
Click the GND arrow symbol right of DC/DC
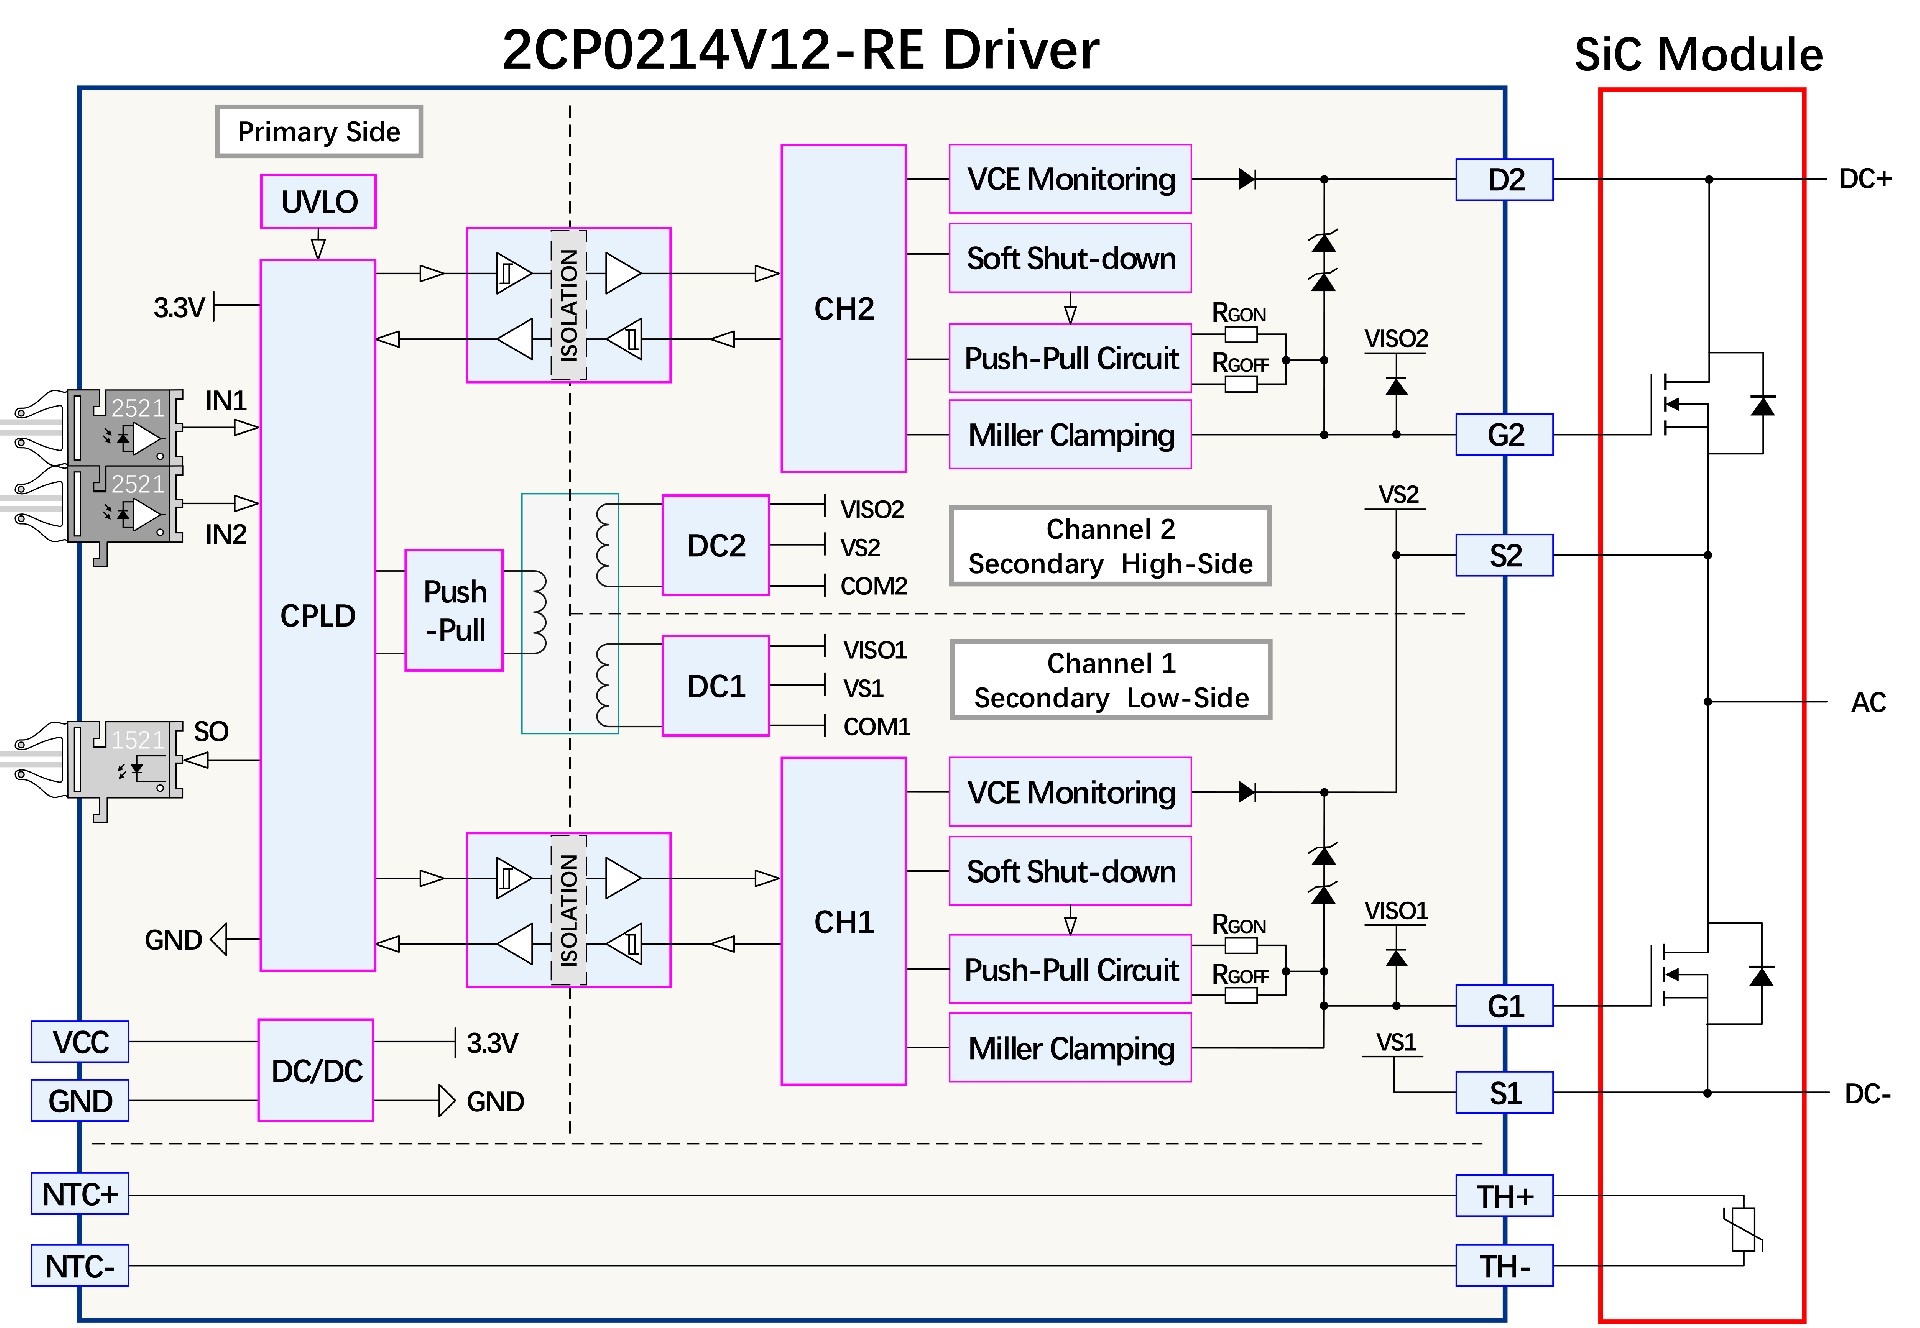tap(447, 1101)
